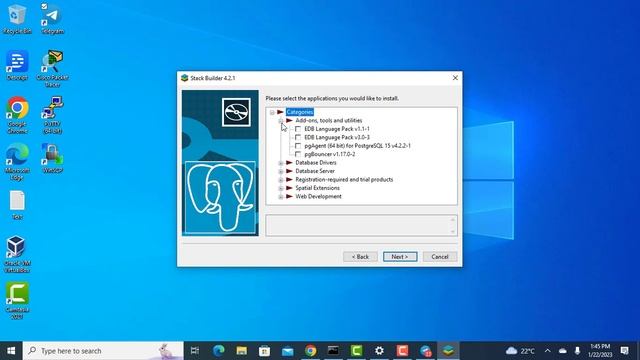Collapse Add-ons, tools and utilities node
Screen dimensions: 640x360
[281, 121]
